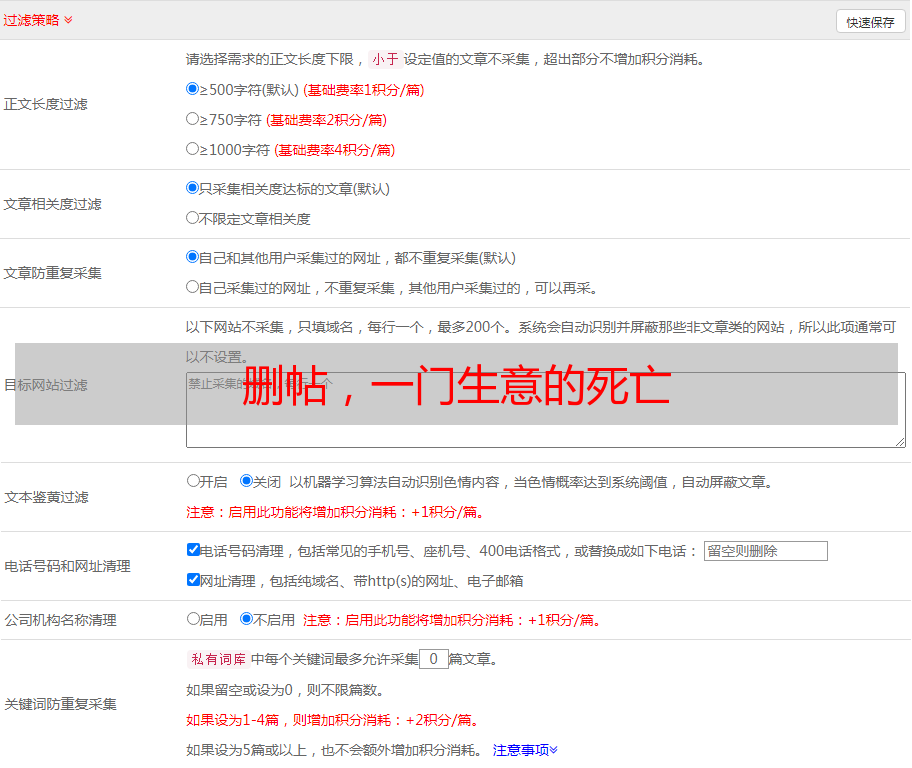912x768 pixels.
Task: Select ≥1000字符 length option
Action: 192,149
